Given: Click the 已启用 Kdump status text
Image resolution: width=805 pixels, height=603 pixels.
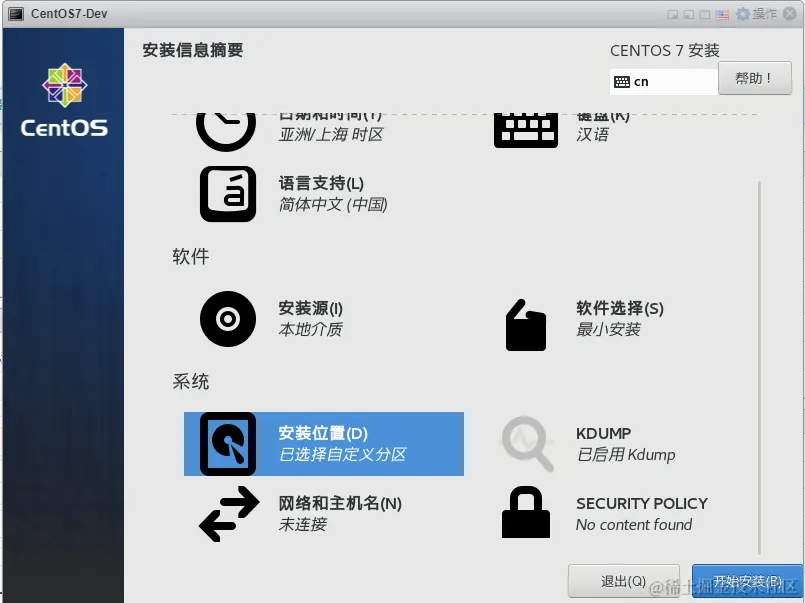Looking at the screenshot, I should (626, 455).
